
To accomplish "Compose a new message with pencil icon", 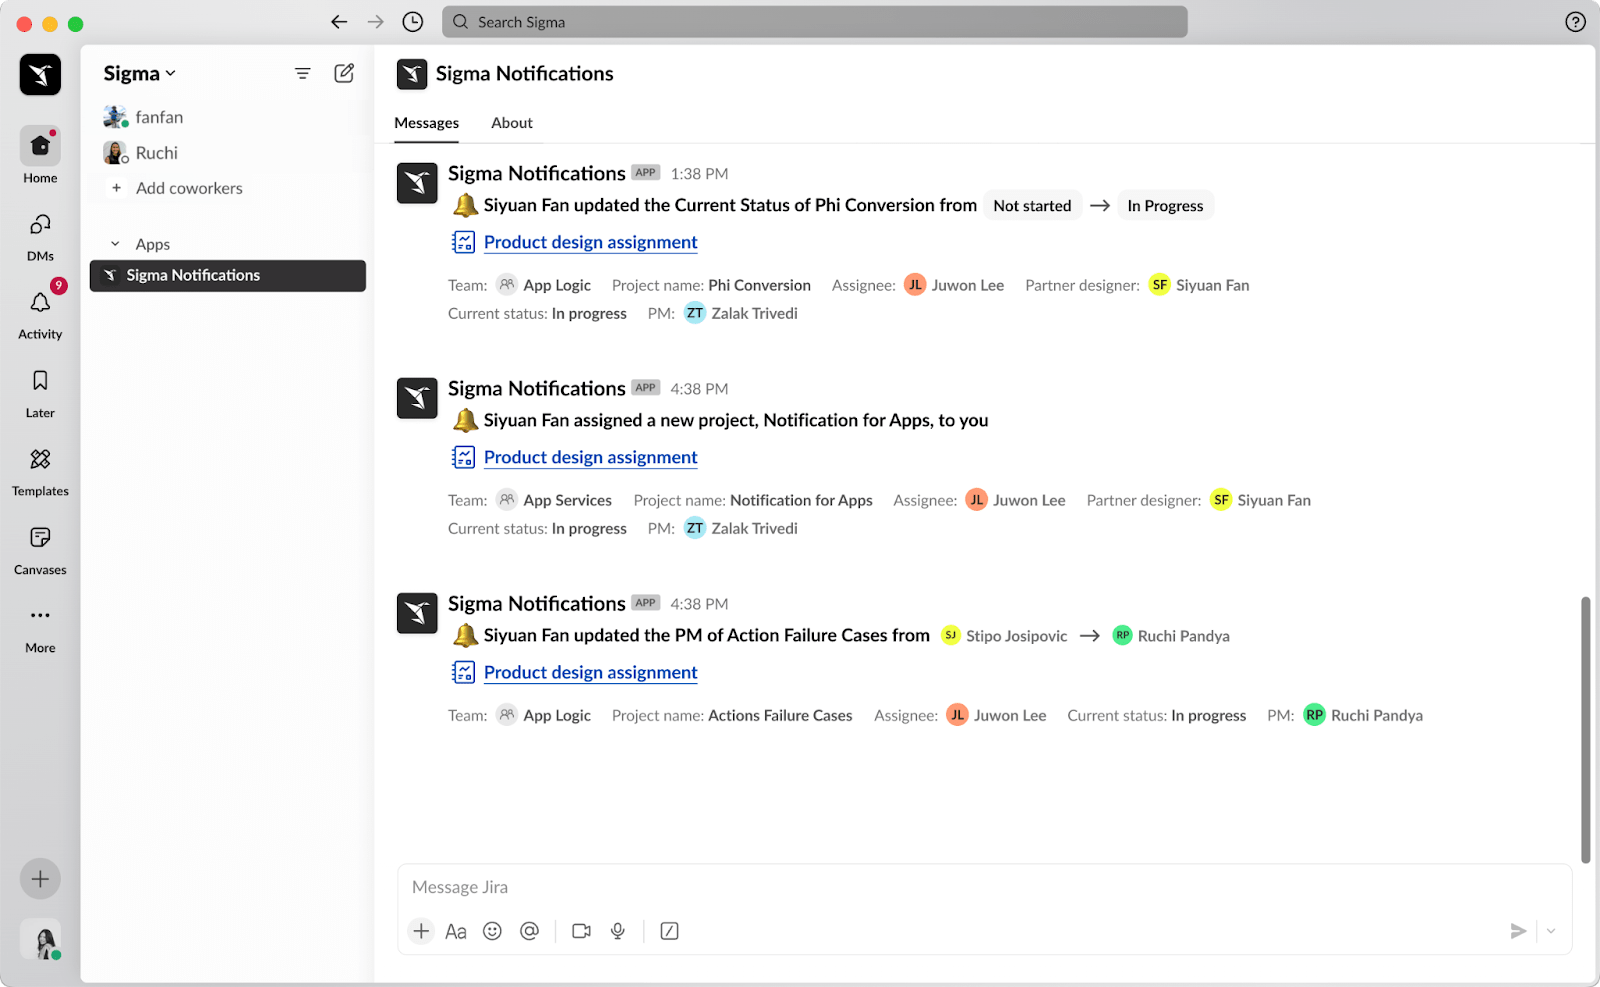I will (344, 73).
